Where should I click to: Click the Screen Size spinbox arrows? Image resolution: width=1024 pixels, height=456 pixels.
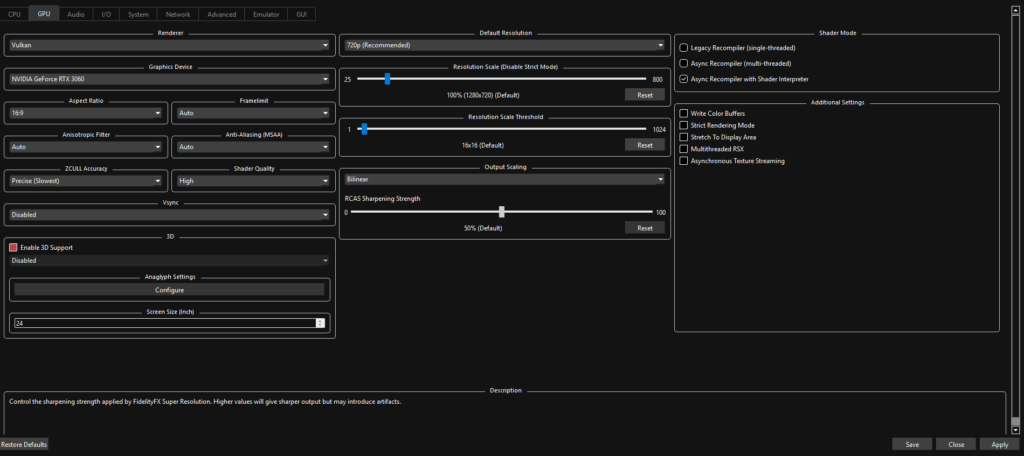pyautogui.click(x=320, y=323)
